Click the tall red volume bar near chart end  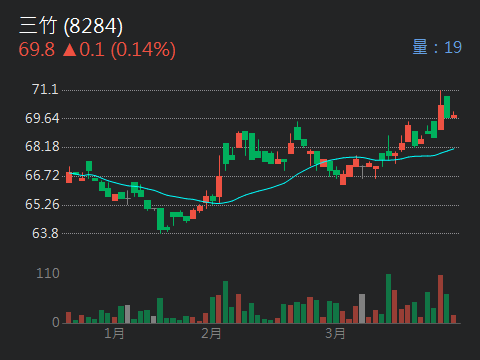pyautogui.click(x=441, y=299)
